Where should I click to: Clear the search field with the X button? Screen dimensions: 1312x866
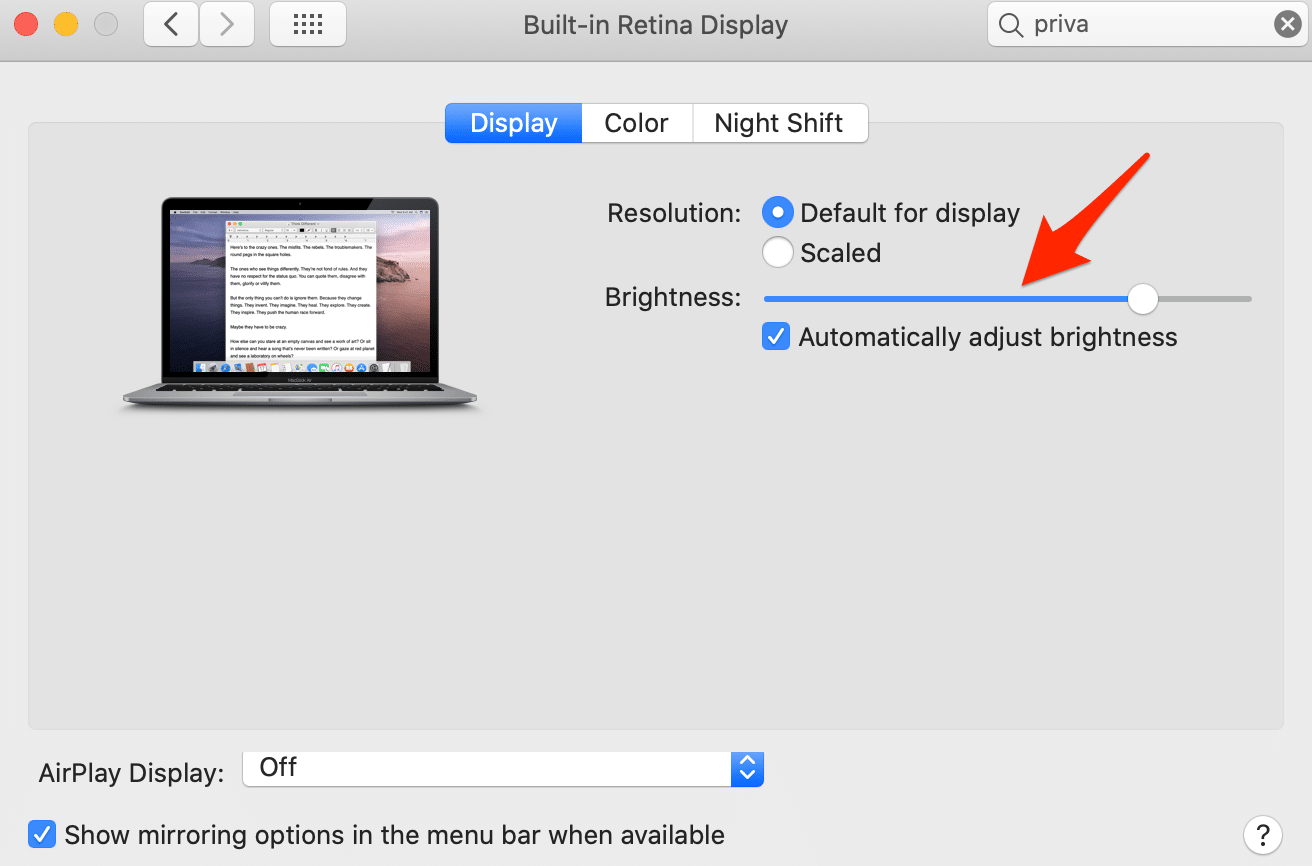click(x=1287, y=25)
